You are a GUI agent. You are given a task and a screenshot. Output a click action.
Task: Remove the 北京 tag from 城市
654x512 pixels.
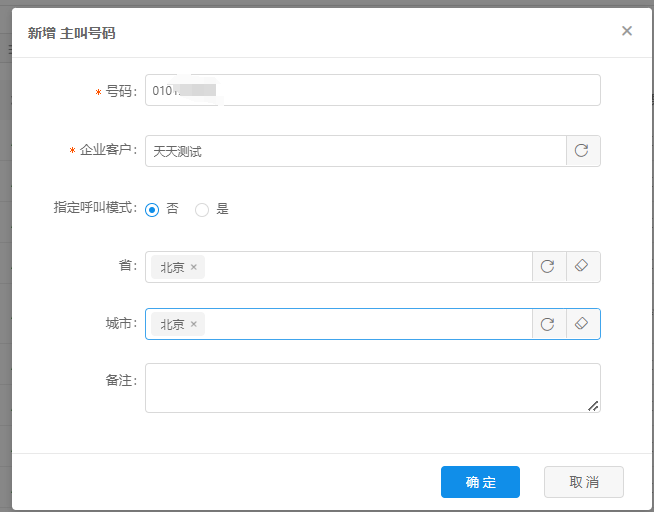pos(194,324)
